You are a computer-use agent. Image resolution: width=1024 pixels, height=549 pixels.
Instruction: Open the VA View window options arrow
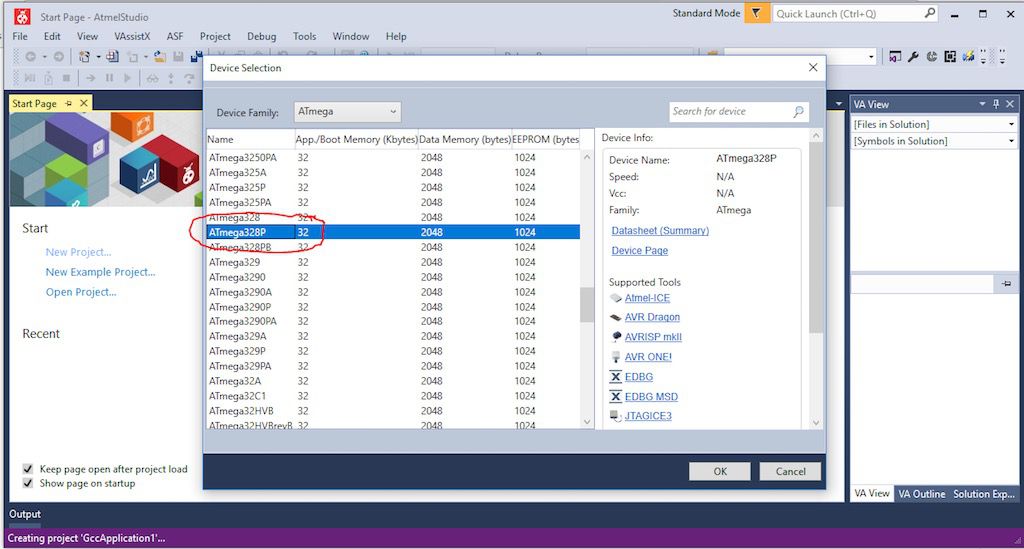tap(982, 104)
